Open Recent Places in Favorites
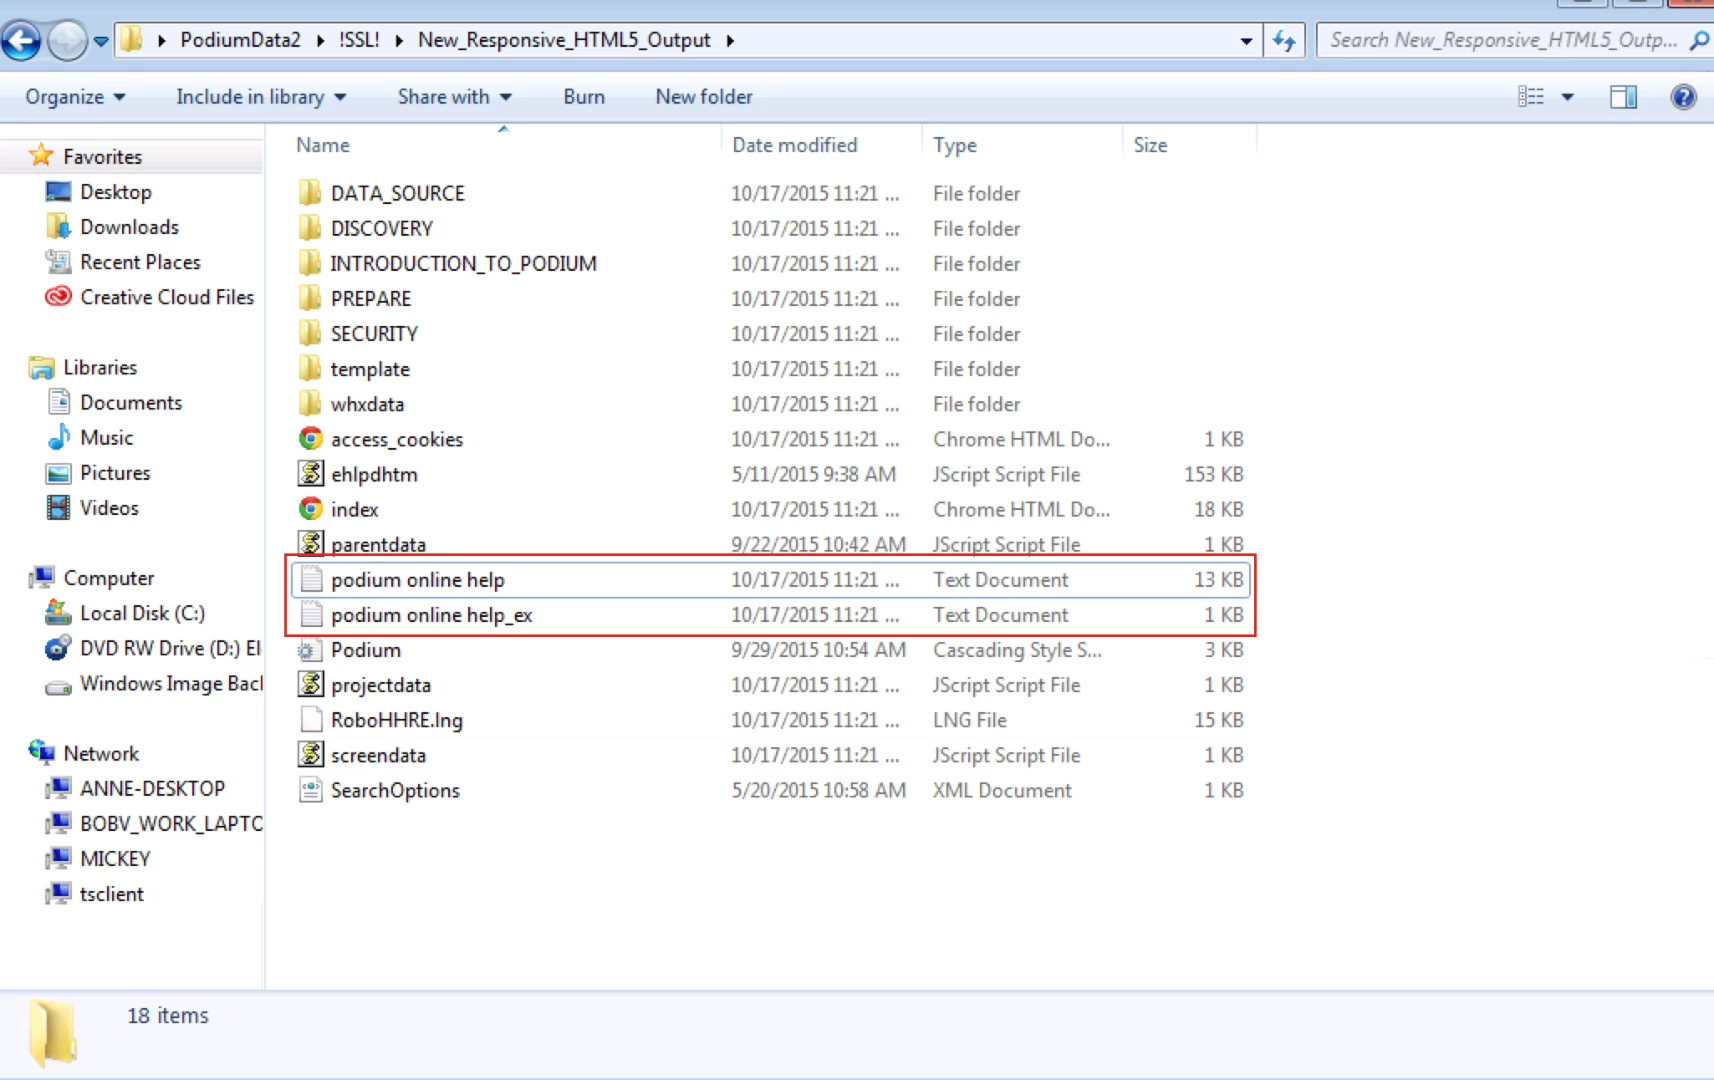 140,262
